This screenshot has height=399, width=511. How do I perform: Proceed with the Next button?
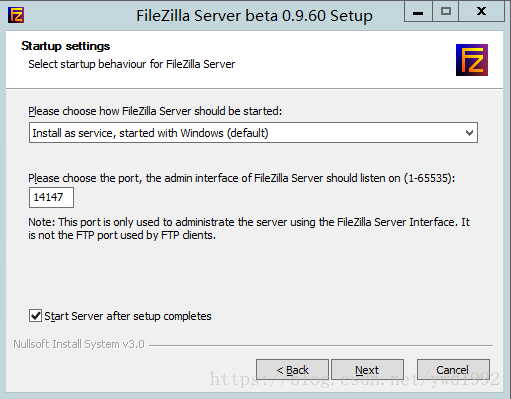tap(367, 370)
